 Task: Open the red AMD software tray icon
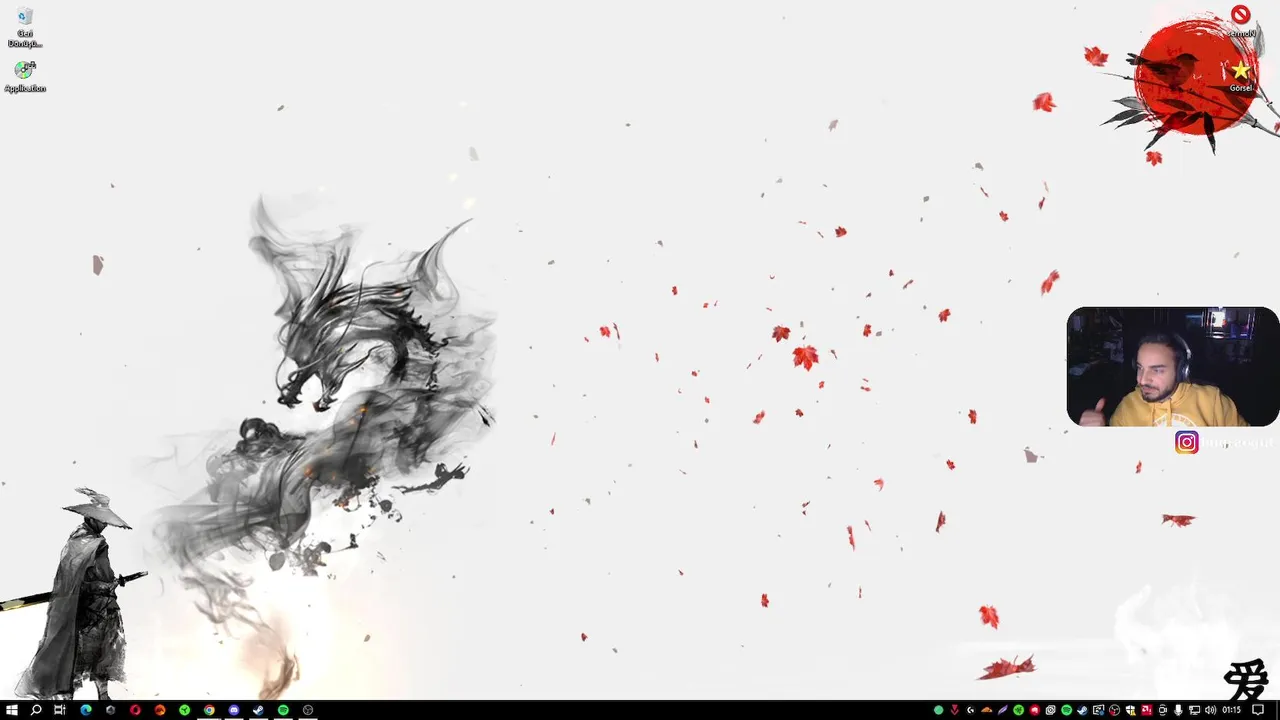1146,710
